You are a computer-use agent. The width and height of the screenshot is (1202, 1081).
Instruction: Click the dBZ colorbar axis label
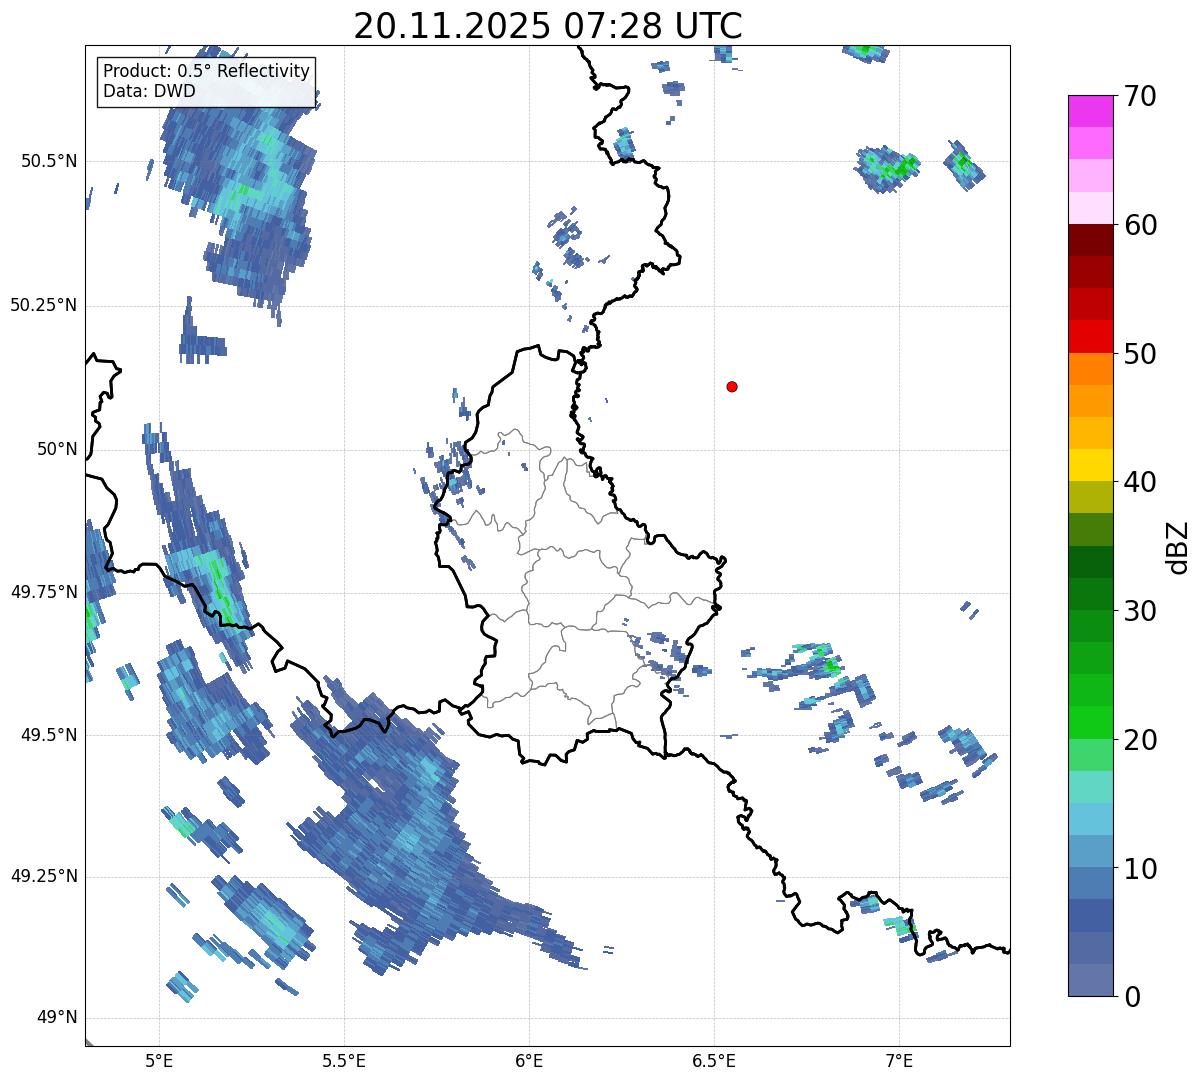(1178, 547)
